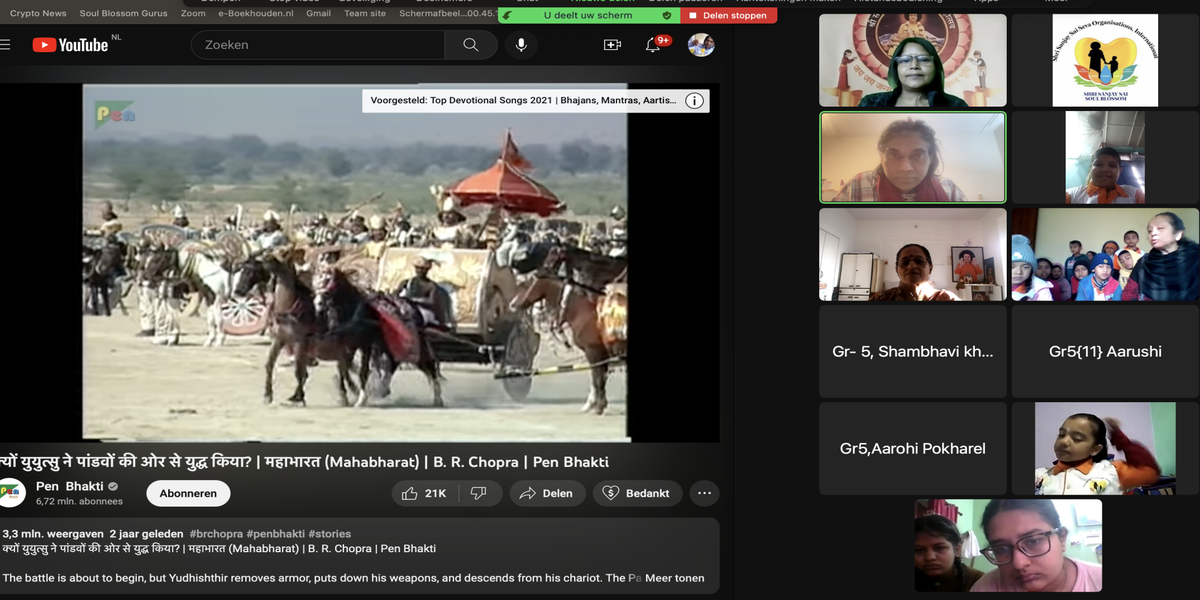Open the Crypto News bookmark

pos(38,13)
